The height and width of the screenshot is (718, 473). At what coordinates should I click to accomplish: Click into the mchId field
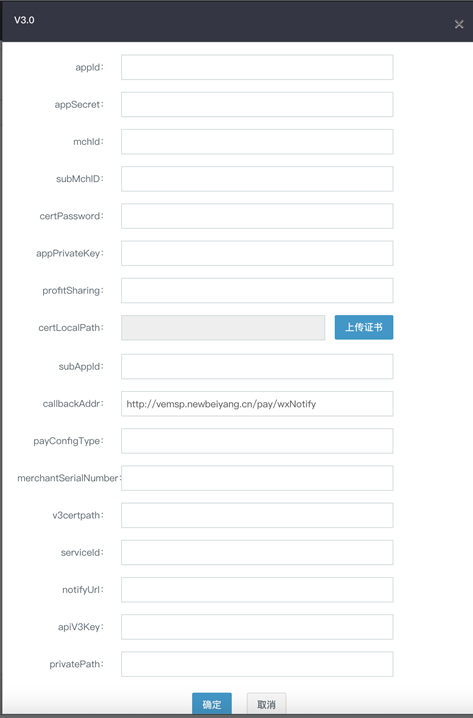pos(257,141)
